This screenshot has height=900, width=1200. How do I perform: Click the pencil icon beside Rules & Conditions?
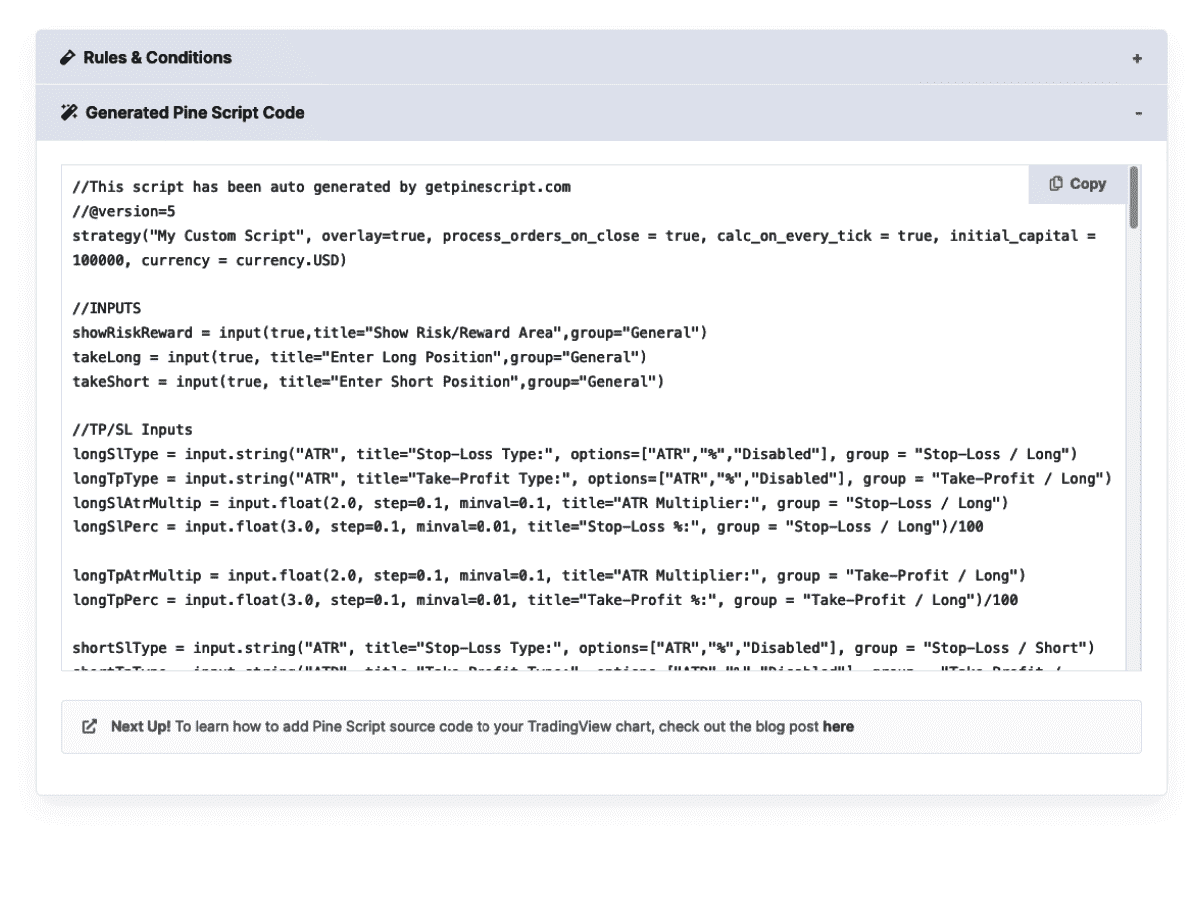[x=68, y=58]
